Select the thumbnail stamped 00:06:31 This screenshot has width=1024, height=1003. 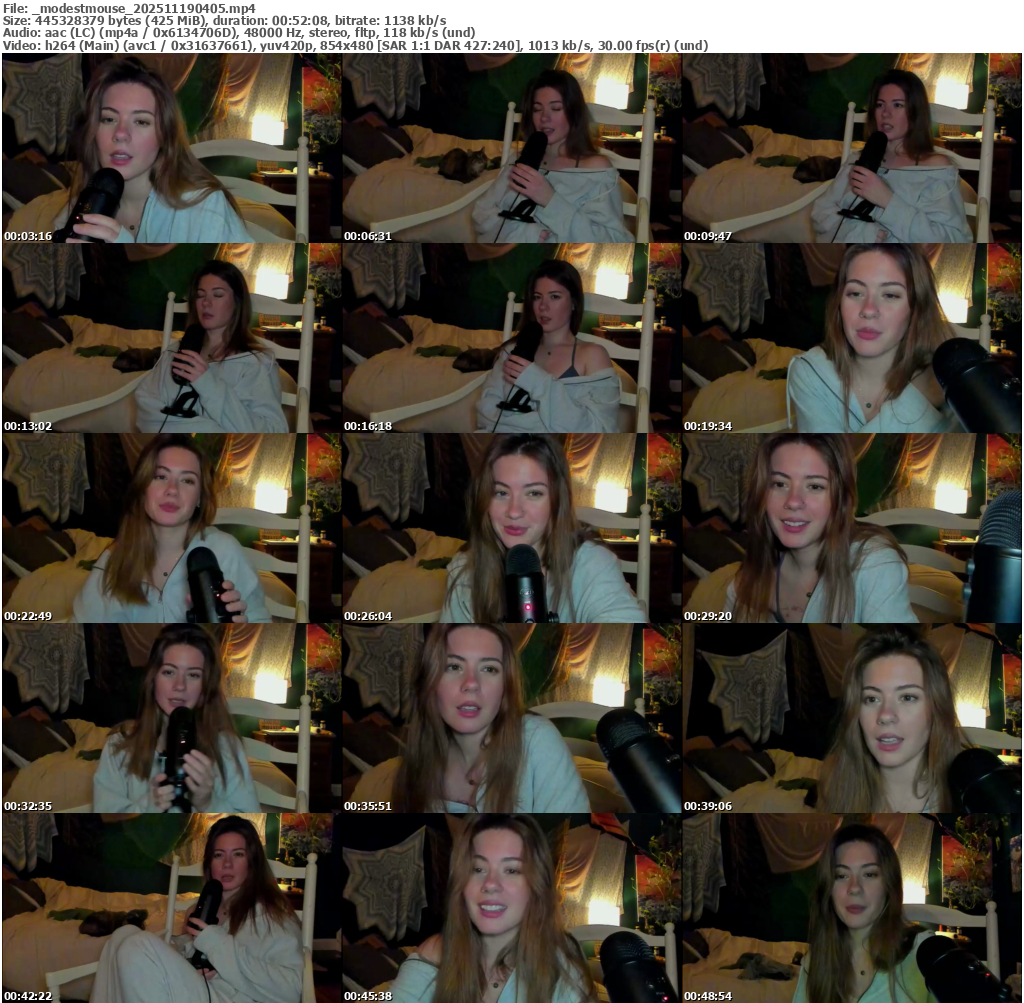(x=512, y=148)
